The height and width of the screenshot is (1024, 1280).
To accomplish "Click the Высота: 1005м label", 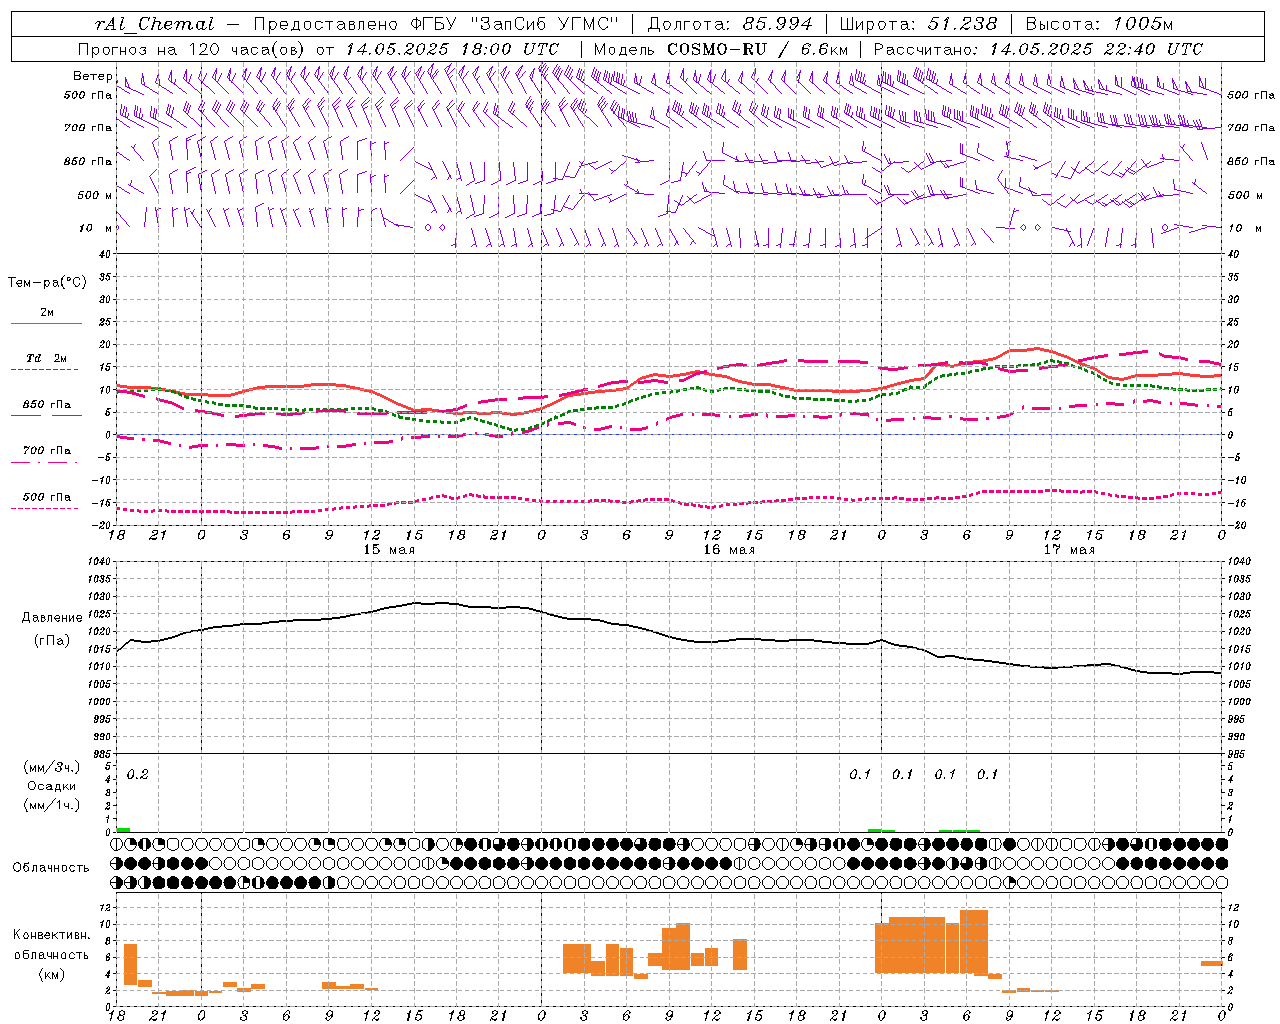I will pos(1099,24).
